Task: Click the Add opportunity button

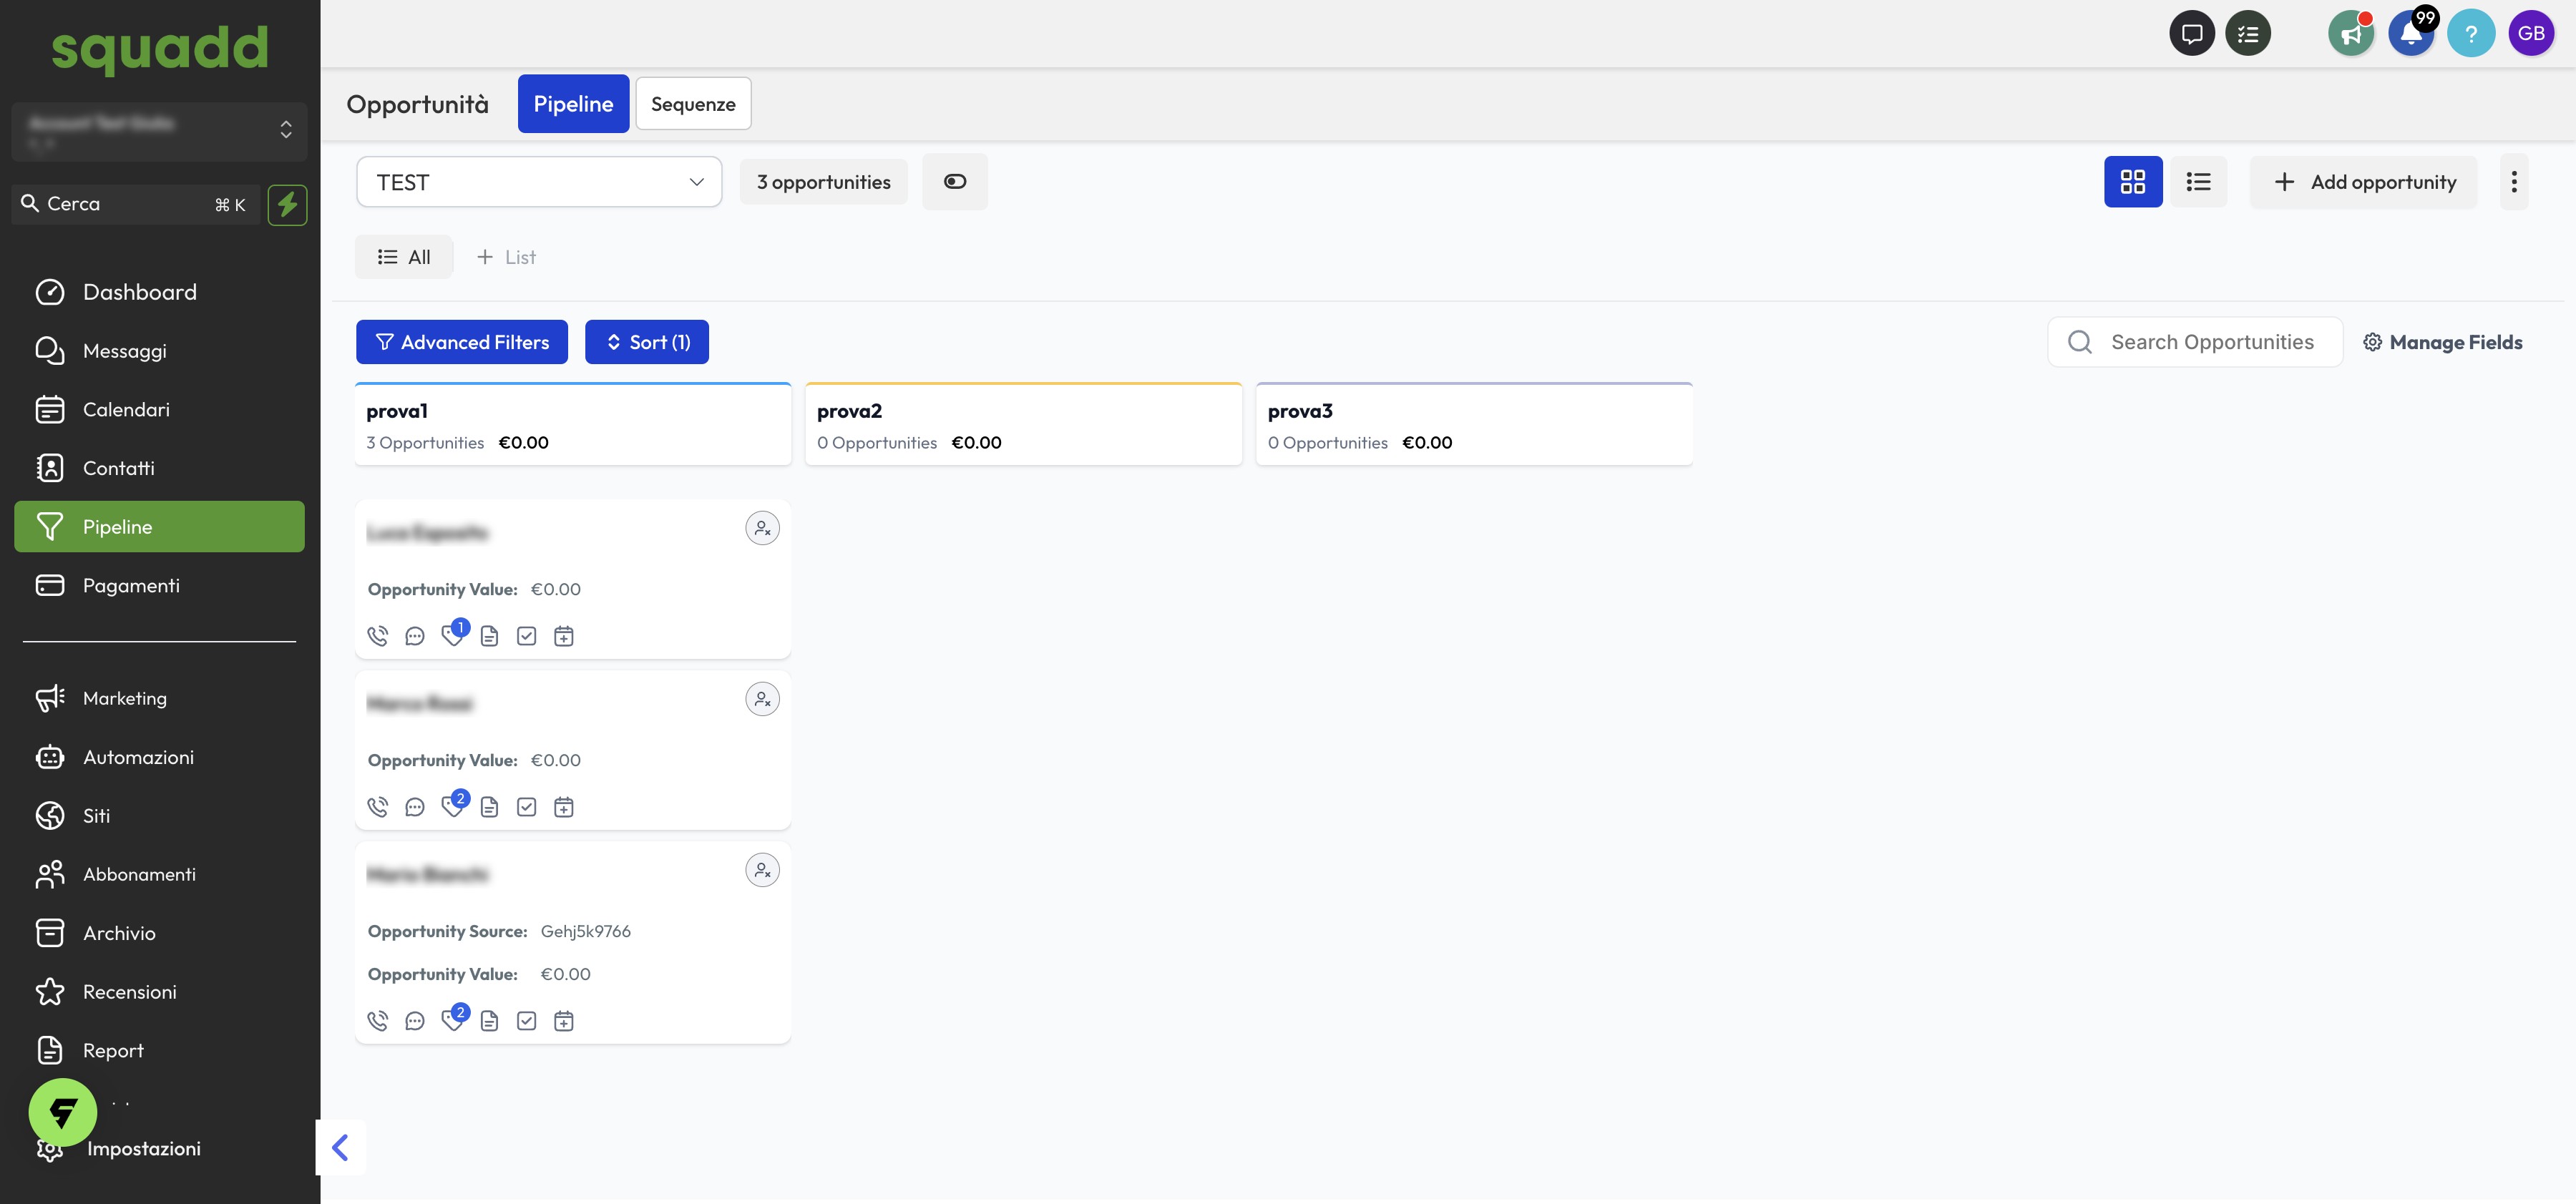Action: coord(2363,182)
